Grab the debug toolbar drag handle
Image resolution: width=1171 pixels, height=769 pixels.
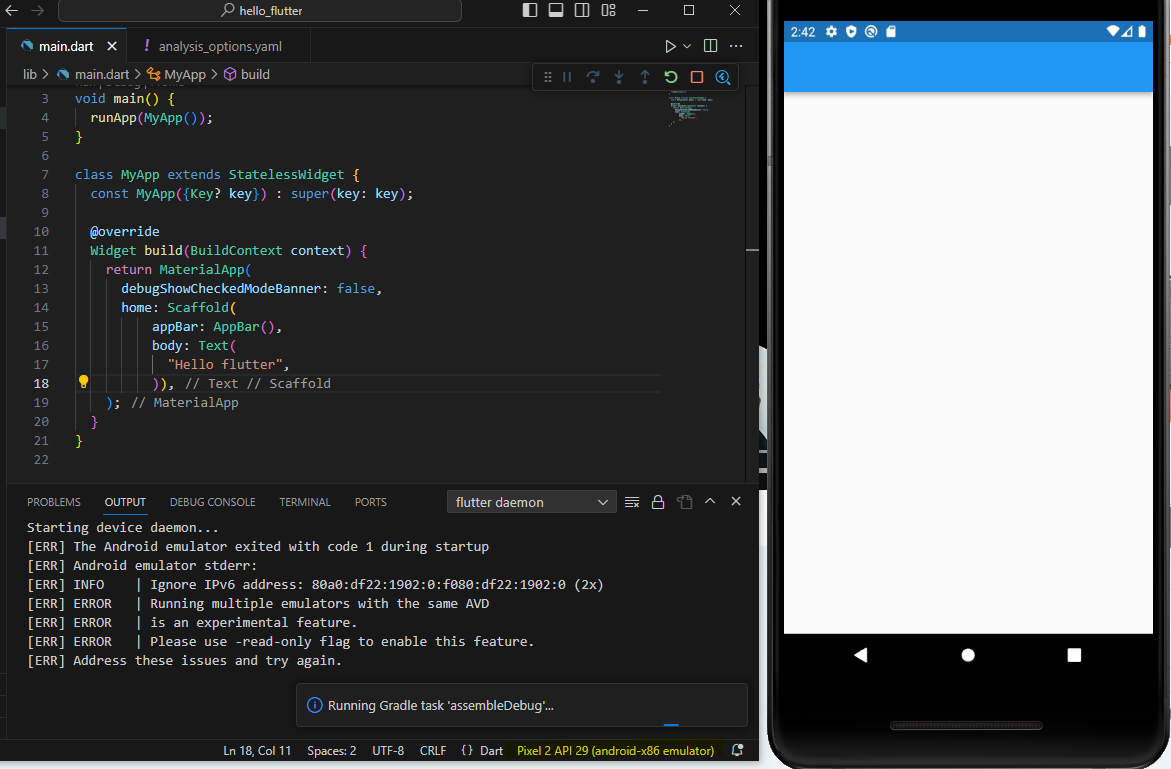click(x=547, y=77)
